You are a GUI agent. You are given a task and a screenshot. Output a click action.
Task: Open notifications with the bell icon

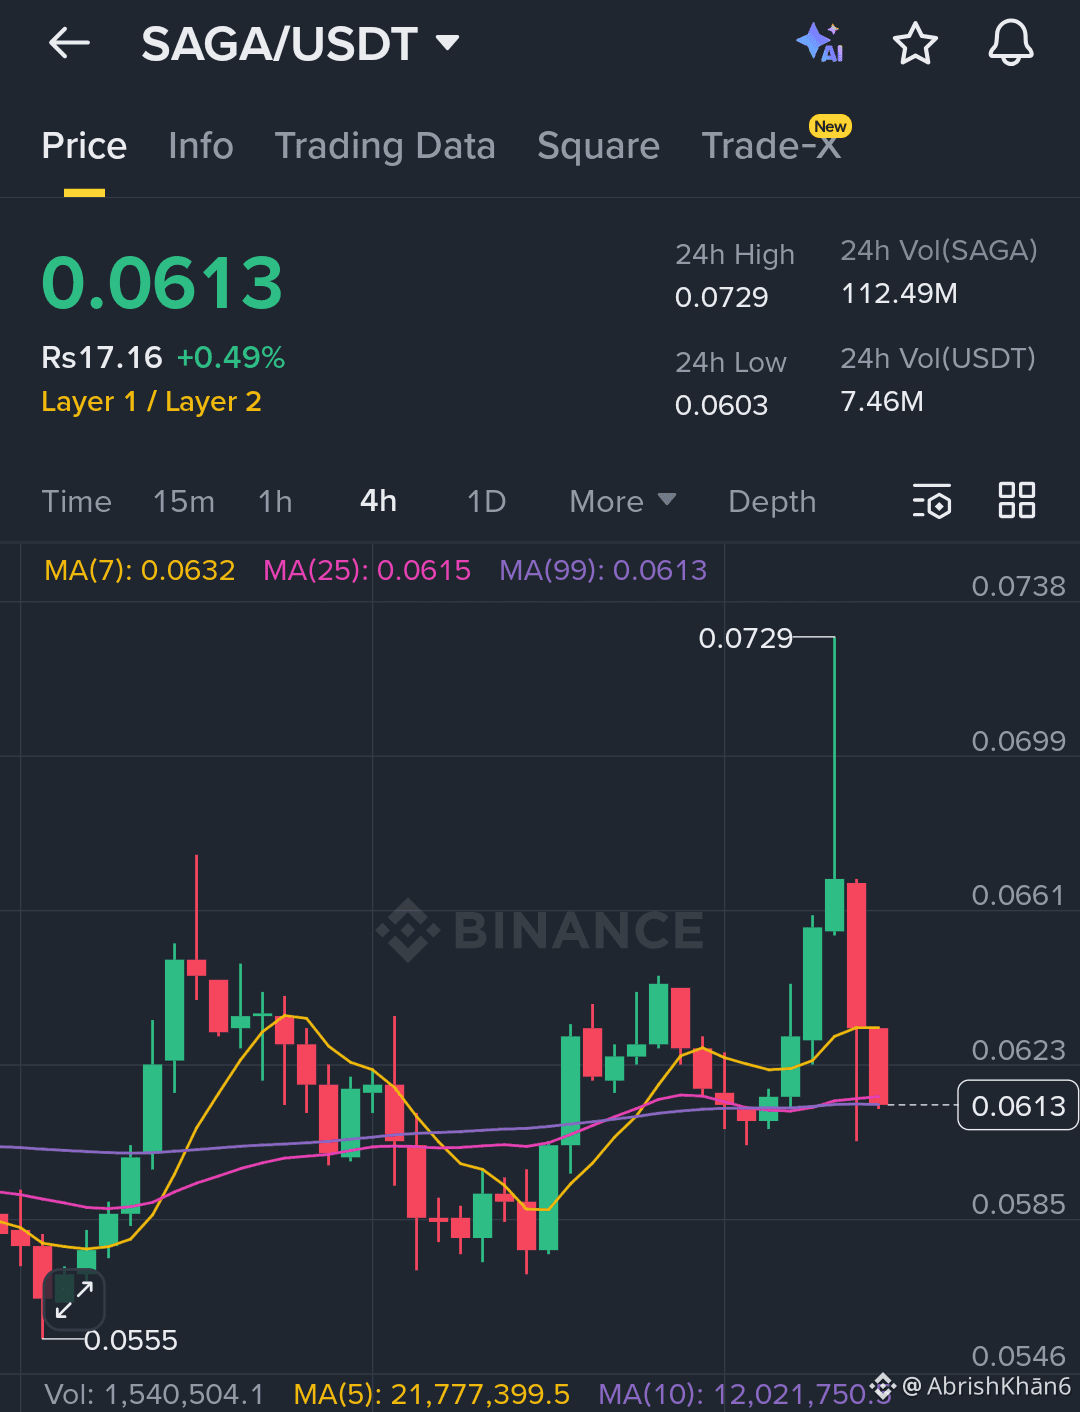pyautogui.click(x=1010, y=43)
